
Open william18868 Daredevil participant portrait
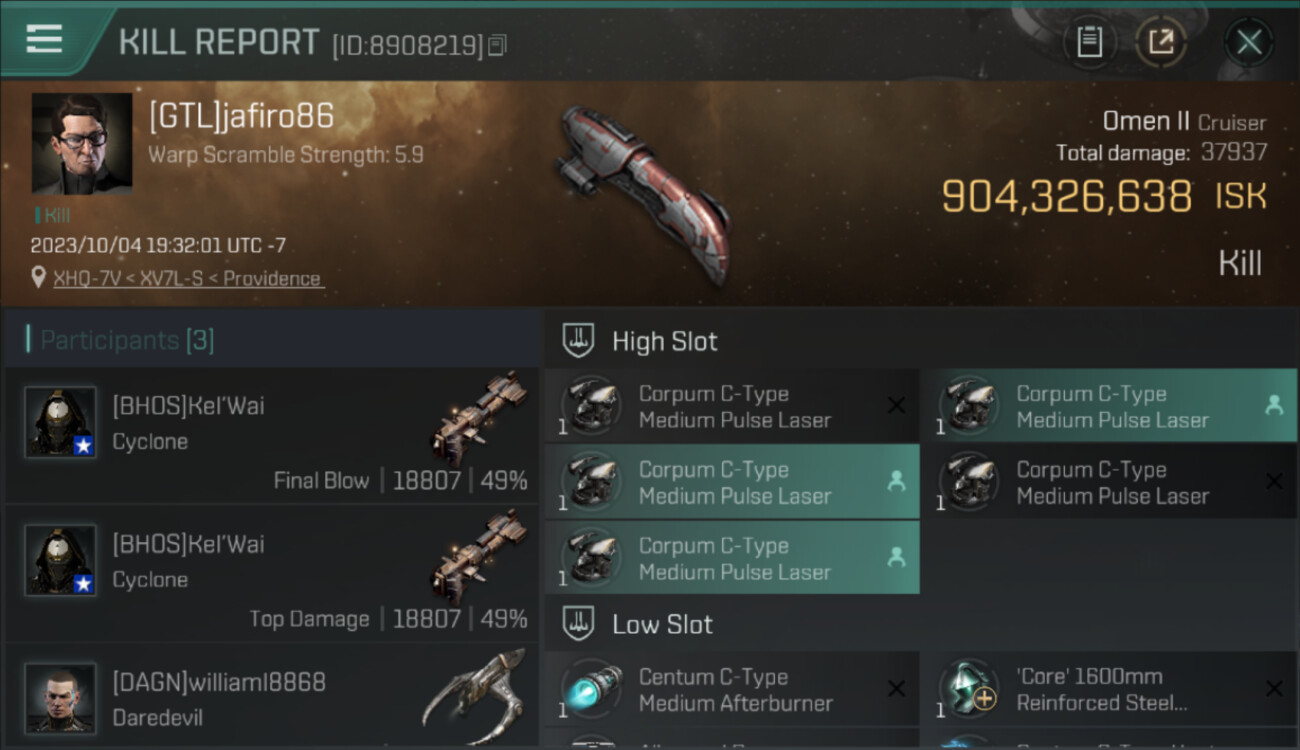tap(61, 697)
